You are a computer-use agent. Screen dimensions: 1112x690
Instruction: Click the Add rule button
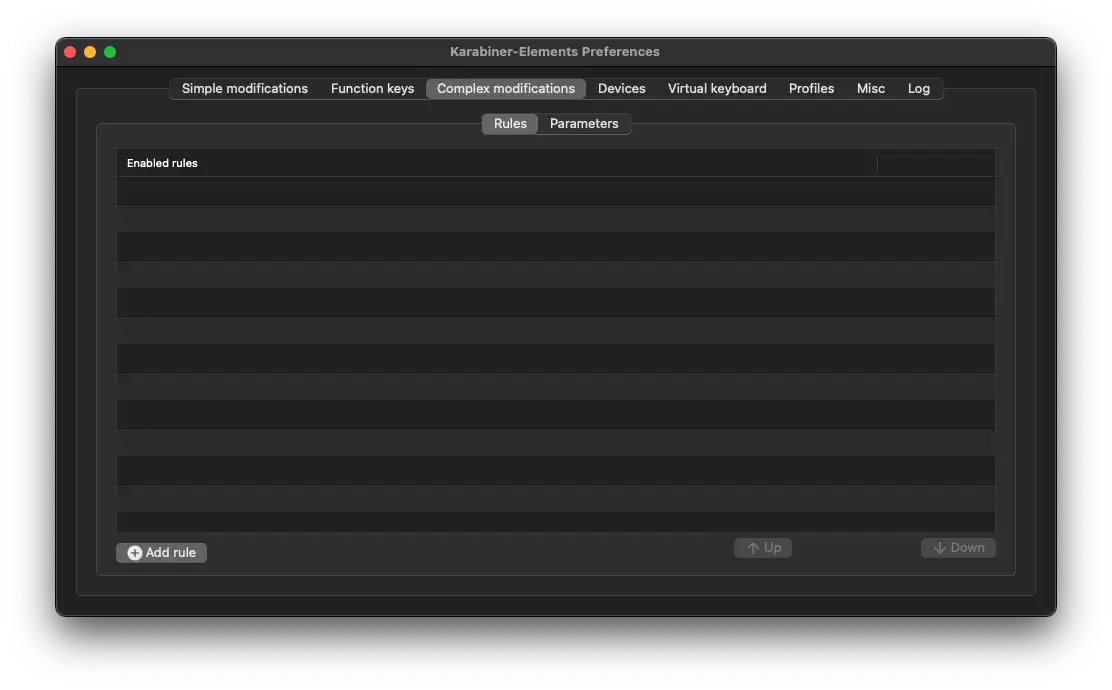162,552
